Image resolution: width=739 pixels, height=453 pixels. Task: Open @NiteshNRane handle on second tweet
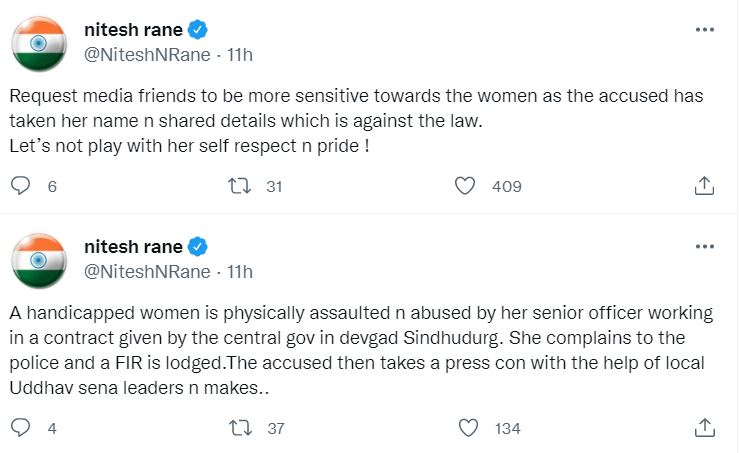coord(147,271)
